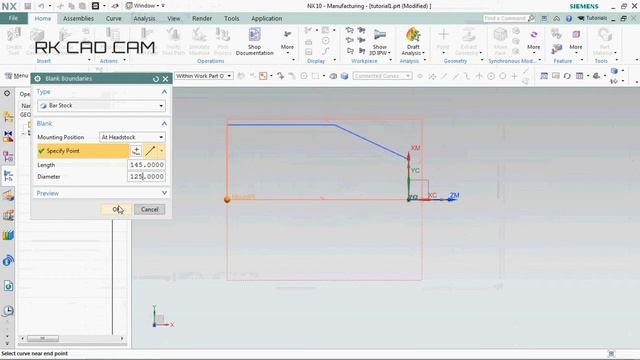Open Assembly Navigator sidebar icon

click(x=8, y=118)
